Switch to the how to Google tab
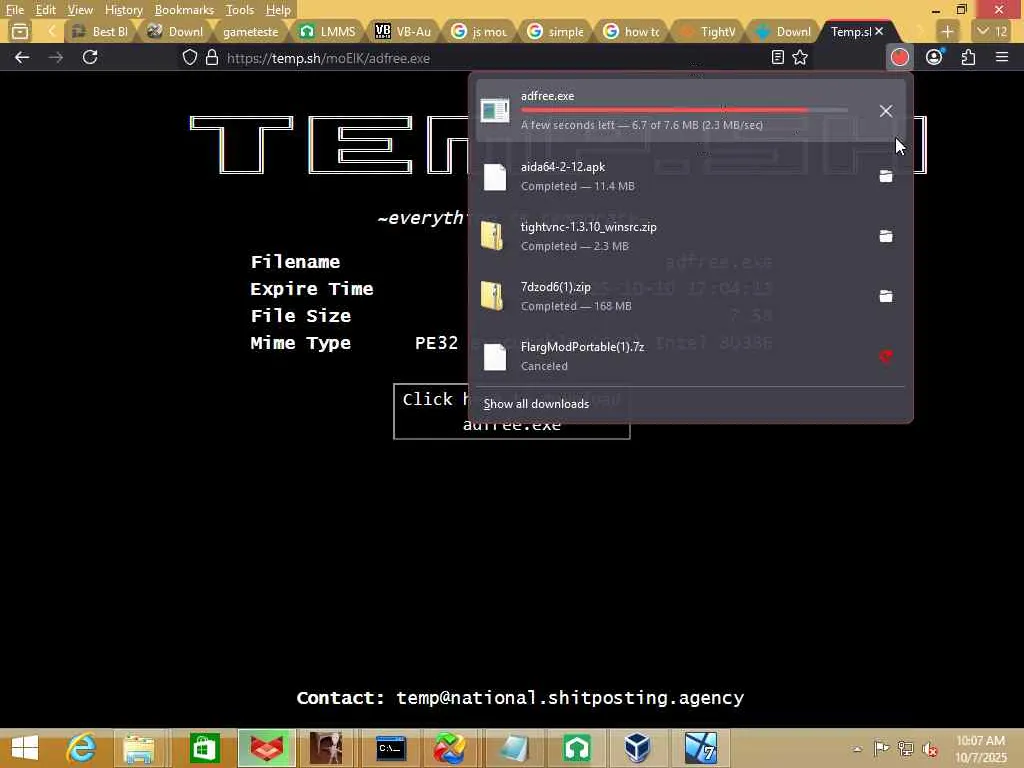The width and height of the screenshot is (1024, 768). 631,31
